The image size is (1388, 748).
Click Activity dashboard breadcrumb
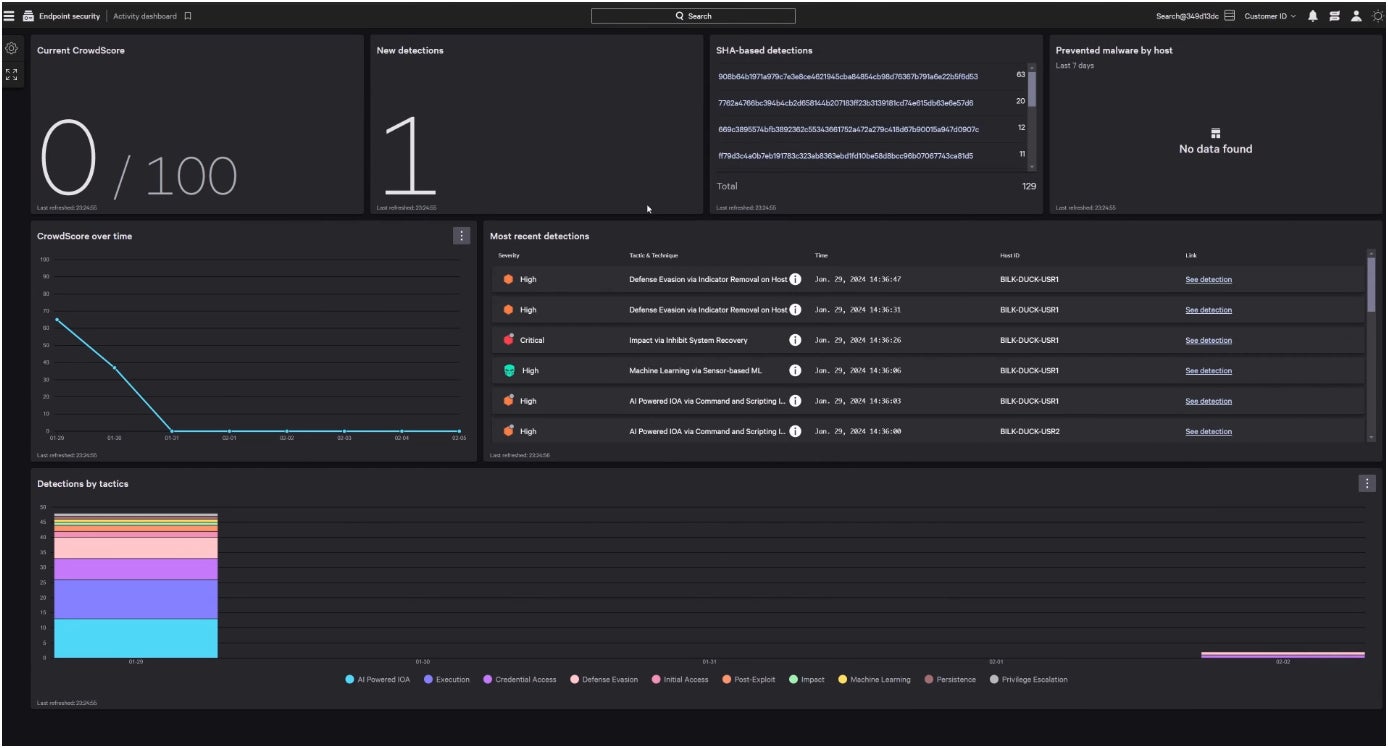(145, 16)
